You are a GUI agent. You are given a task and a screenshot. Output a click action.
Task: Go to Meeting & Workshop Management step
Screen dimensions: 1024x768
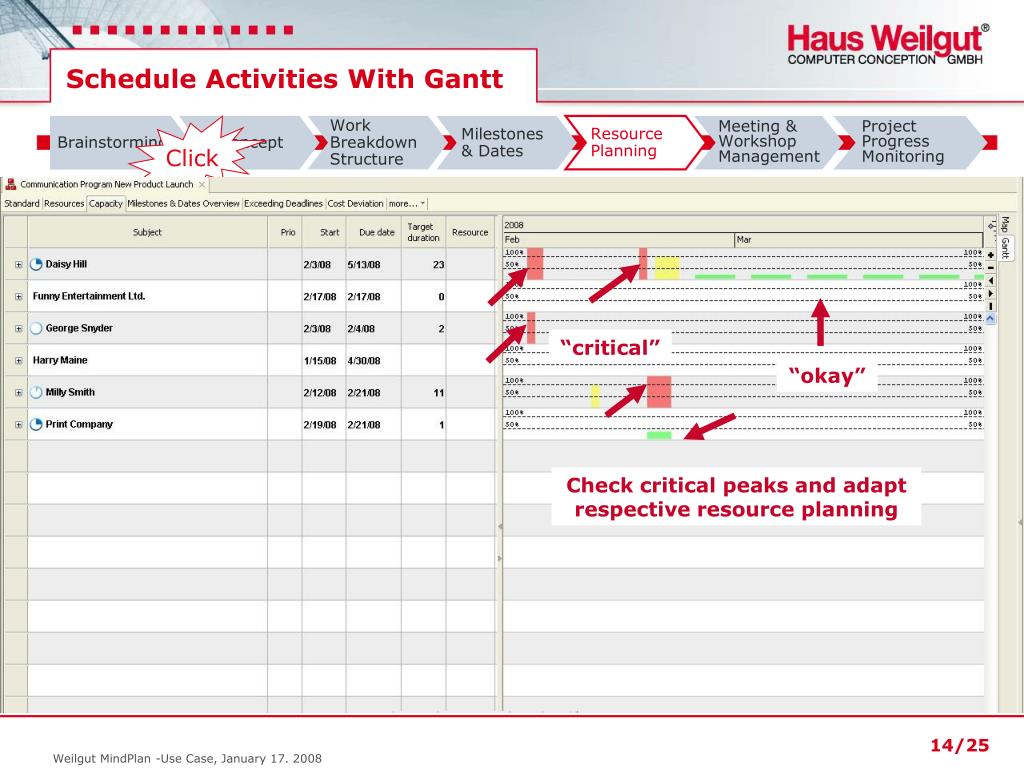[x=768, y=142]
